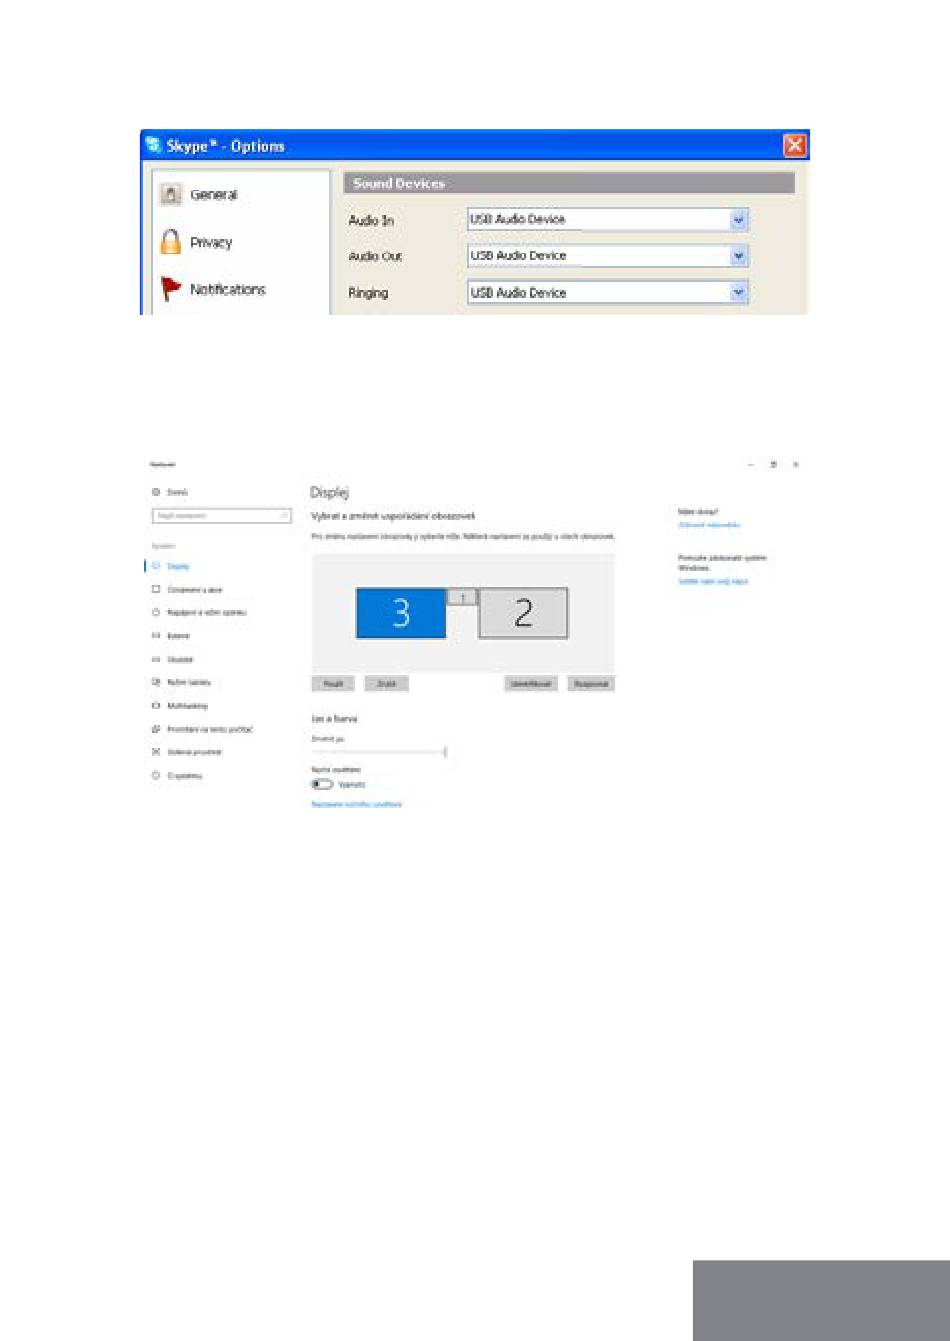Open Multitasking settings in the sidebar
The image size is (950, 1341).
click(187, 706)
